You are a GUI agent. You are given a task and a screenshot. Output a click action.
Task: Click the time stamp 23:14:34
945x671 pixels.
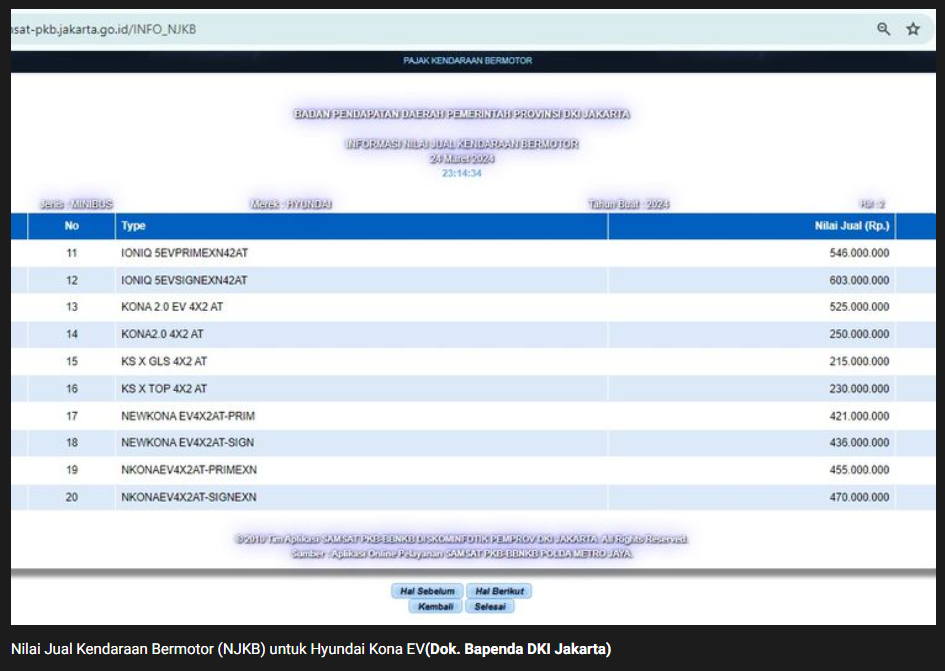[462, 173]
